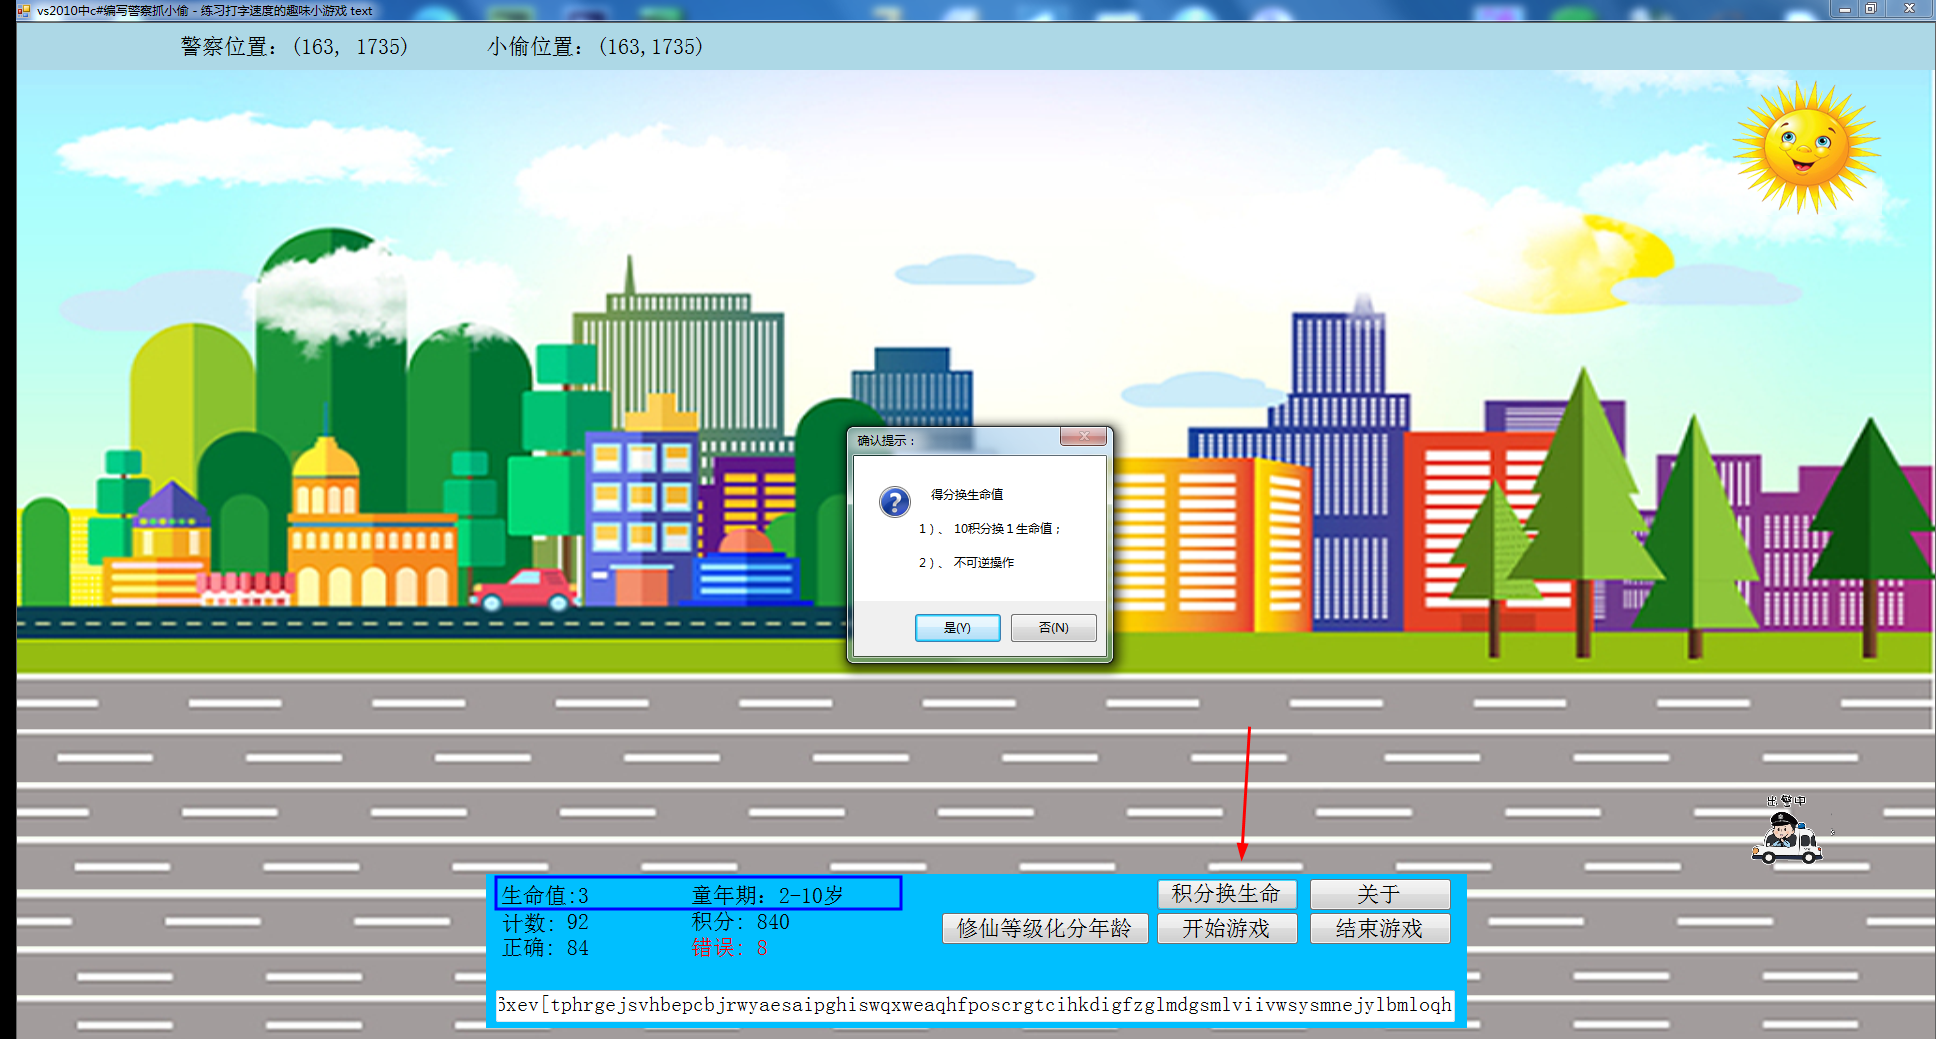This screenshot has height=1039, width=1936.
Task: Click the 积分: 840 score text
Action: (740, 922)
